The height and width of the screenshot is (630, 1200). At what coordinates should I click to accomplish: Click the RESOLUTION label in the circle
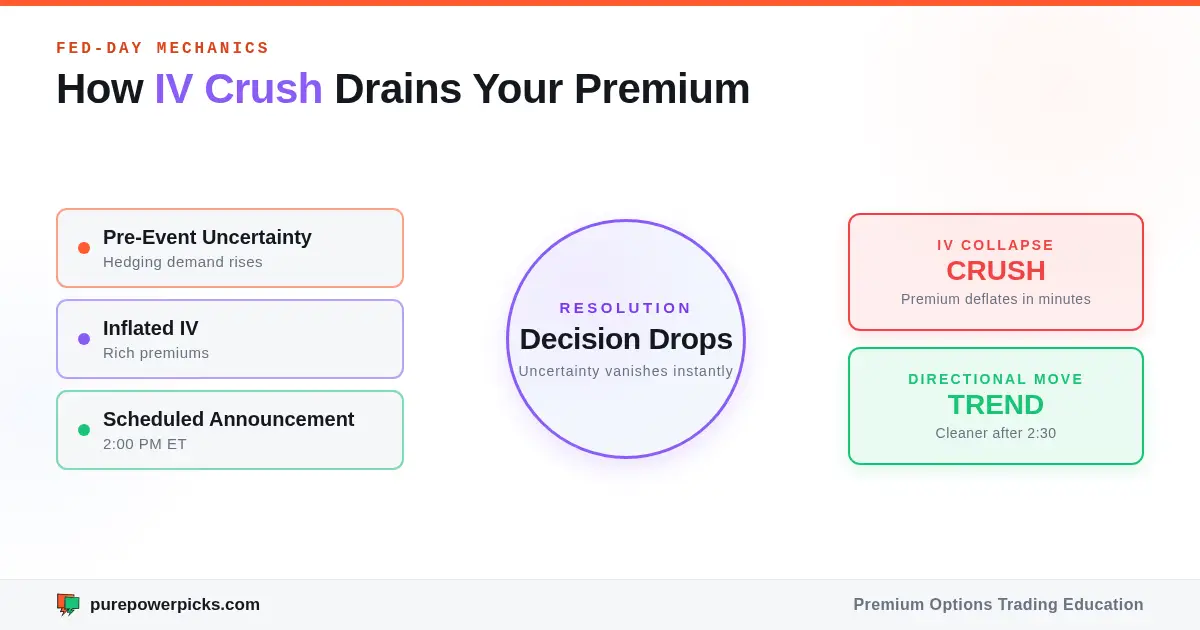pos(626,308)
